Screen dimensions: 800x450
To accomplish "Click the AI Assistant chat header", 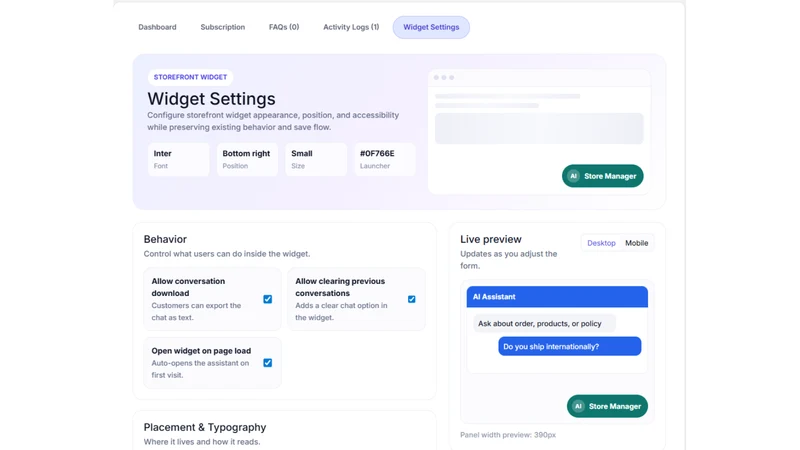I will click(557, 296).
